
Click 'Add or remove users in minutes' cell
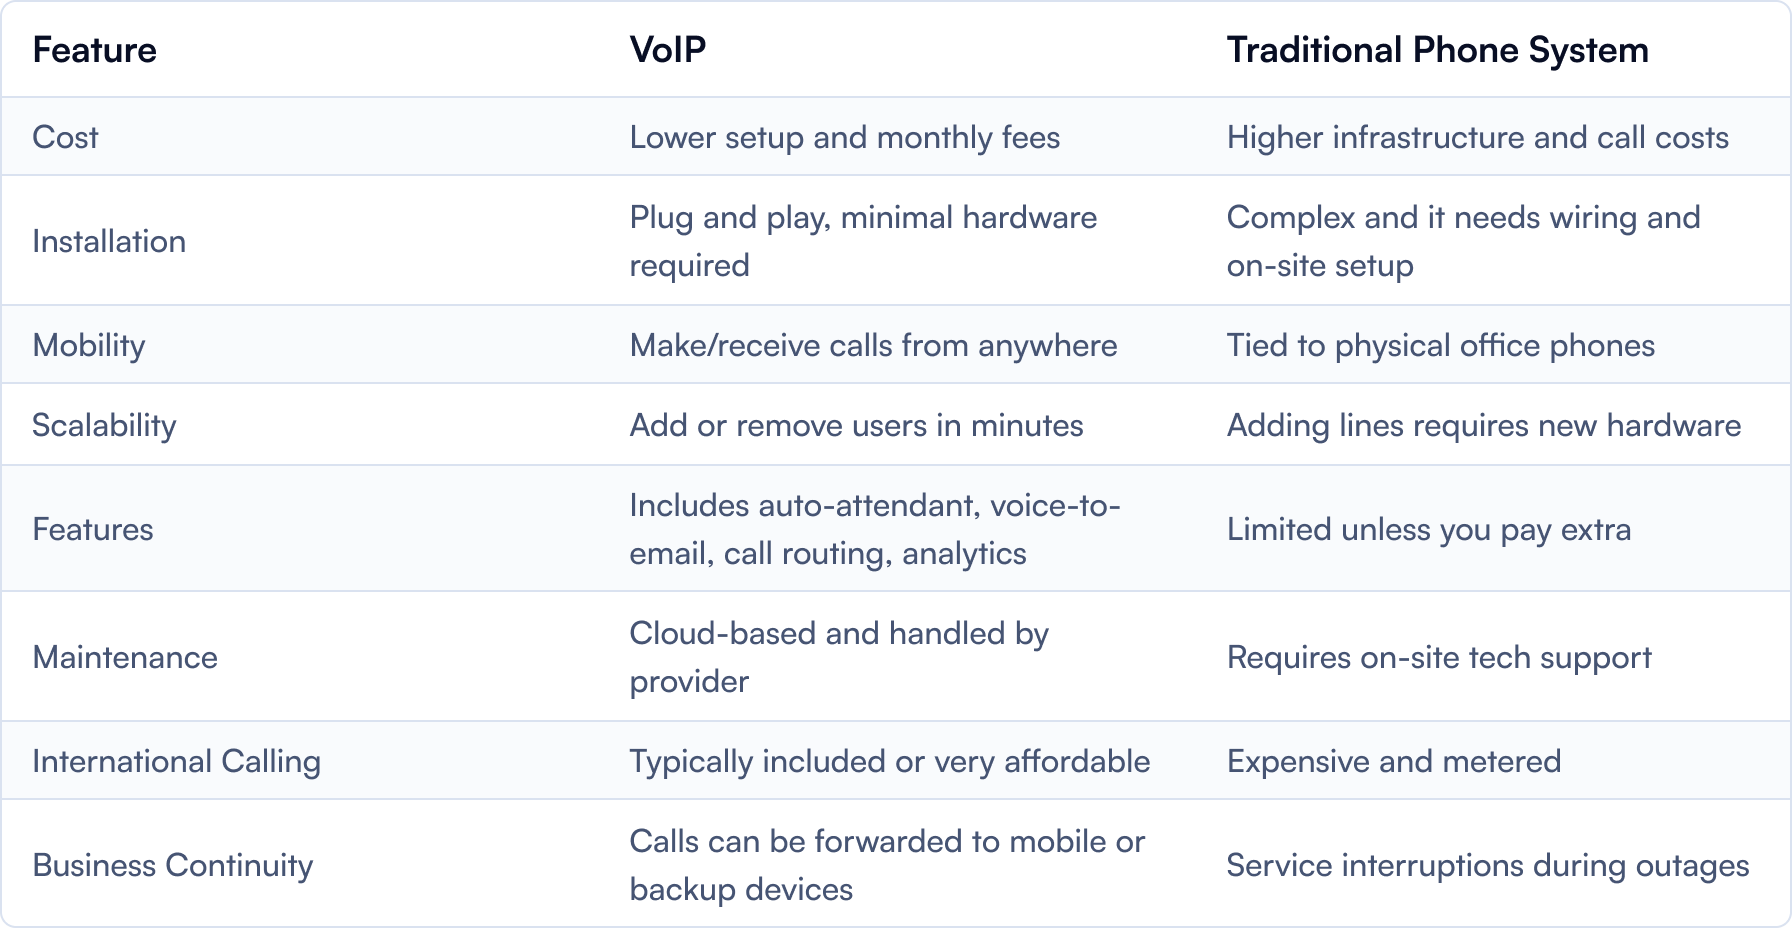856,426
